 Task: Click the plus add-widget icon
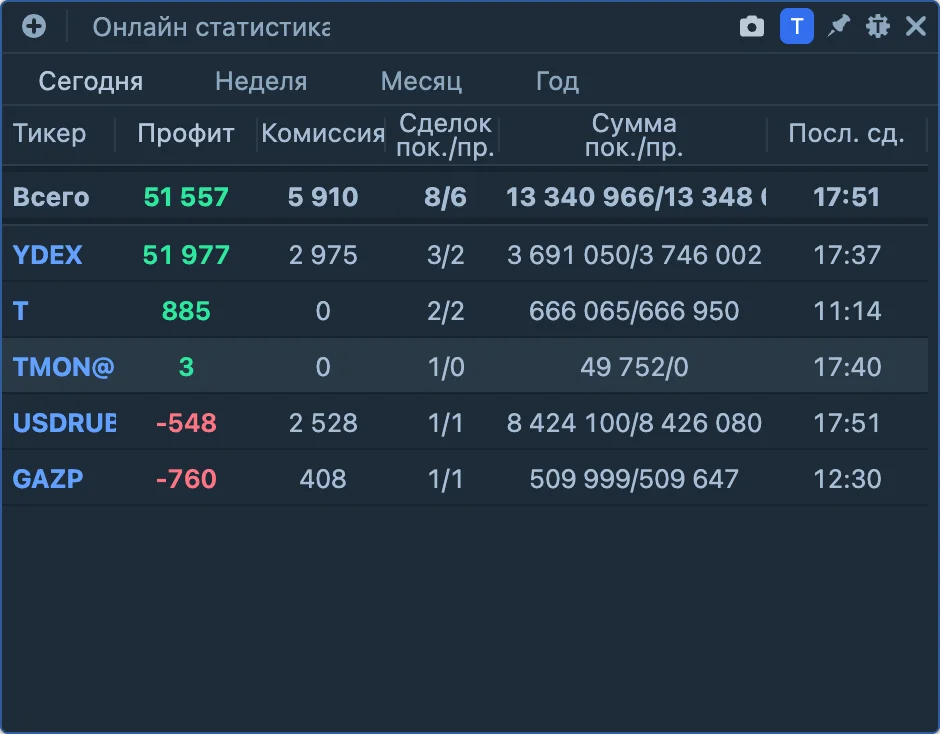[x=34, y=26]
